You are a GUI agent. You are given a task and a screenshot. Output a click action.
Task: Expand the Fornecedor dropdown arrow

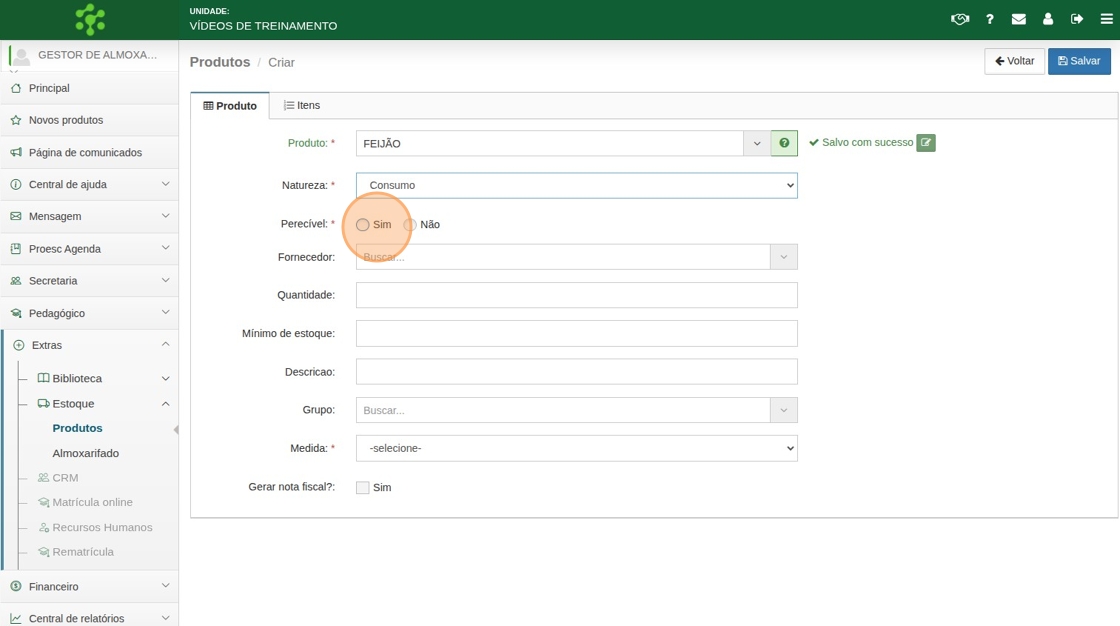(784, 257)
